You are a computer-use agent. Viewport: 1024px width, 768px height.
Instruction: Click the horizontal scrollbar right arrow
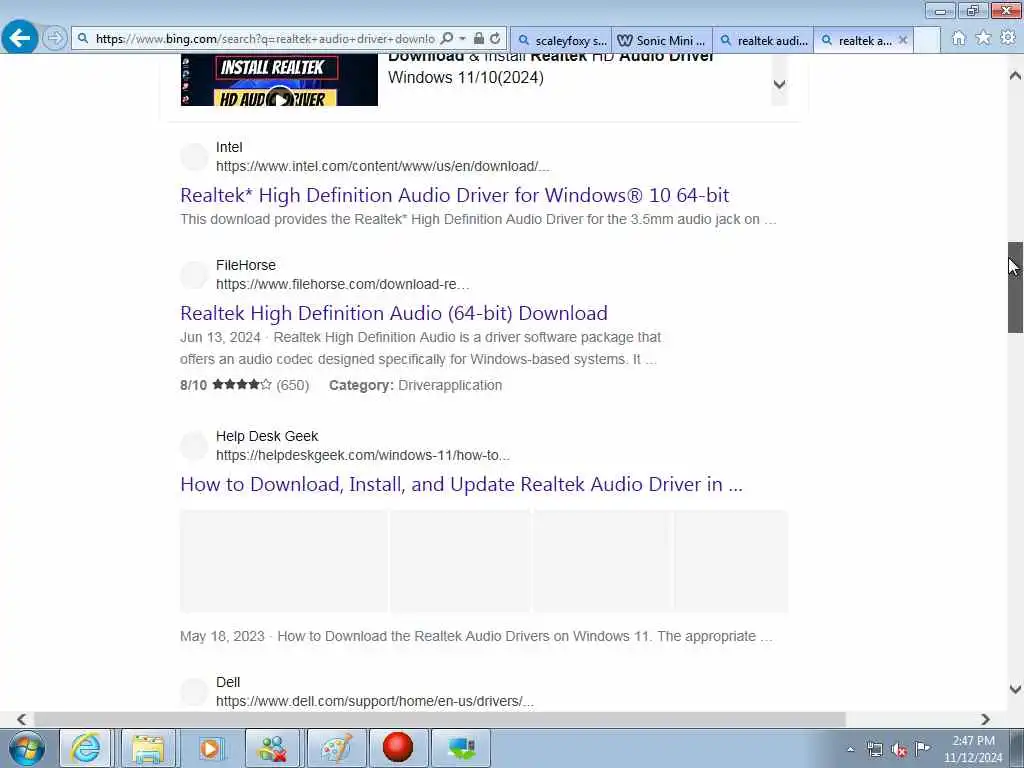[x=985, y=719]
